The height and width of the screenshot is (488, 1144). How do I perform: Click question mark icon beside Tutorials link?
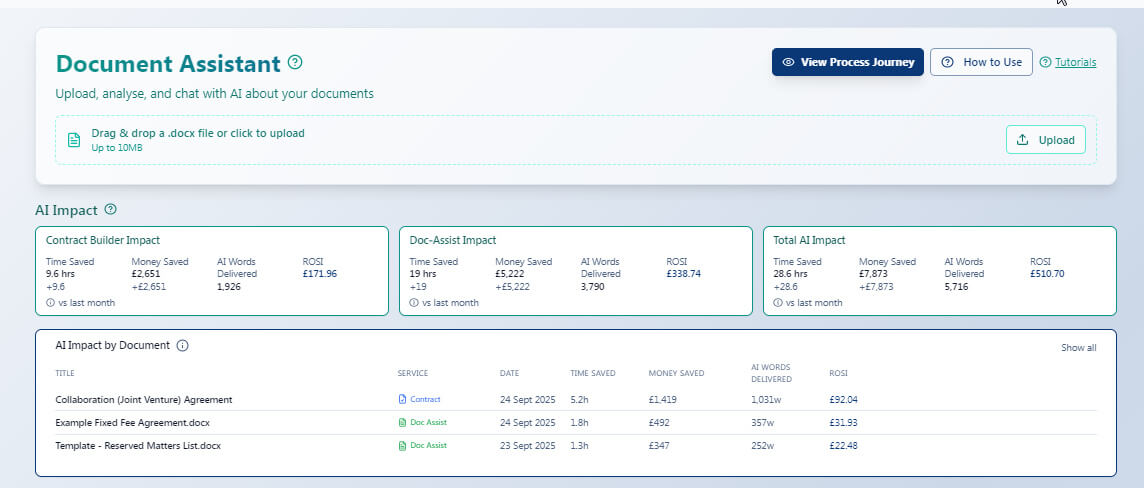pos(1045,62)
